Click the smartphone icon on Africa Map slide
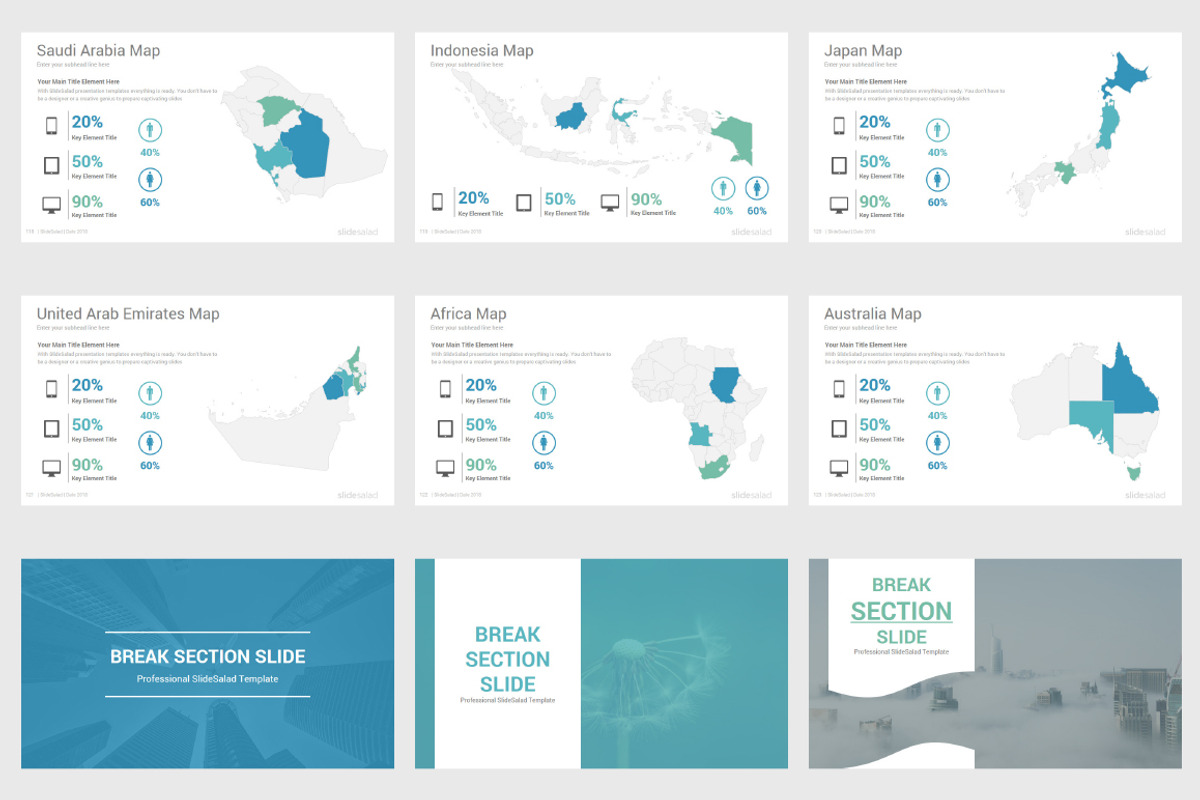1200x800 pixels. point(445,389)
